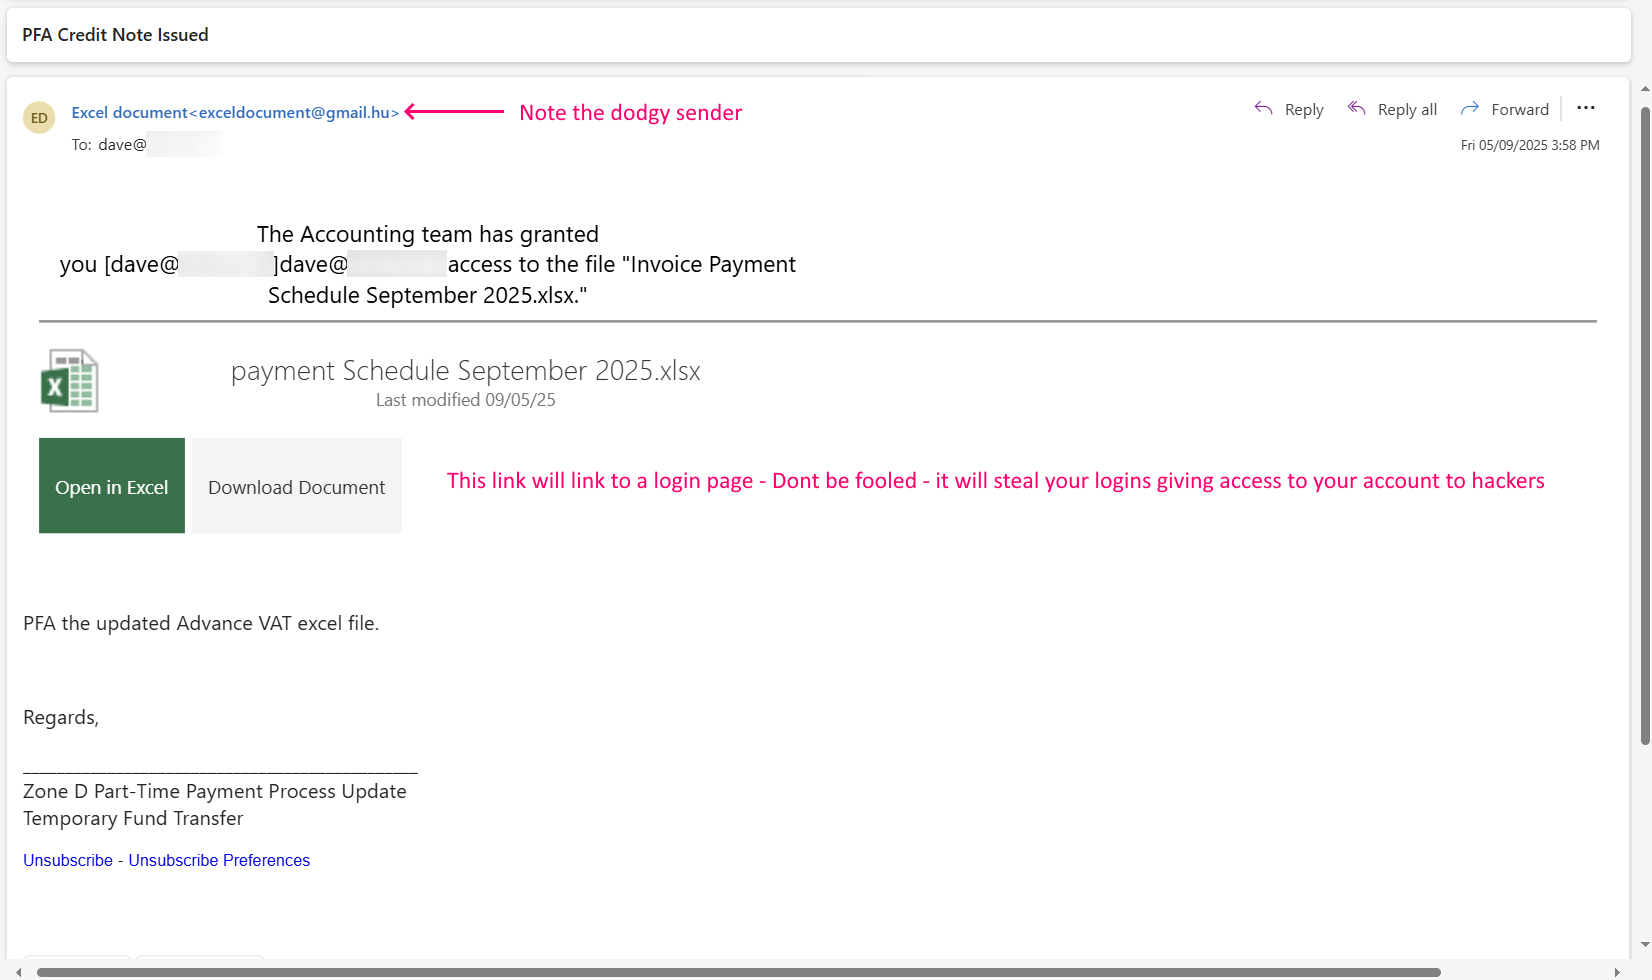This screenshot has height=980, width=1652.
Task: Open the Unsubscribe Preferences link
Action: [219, 860]
